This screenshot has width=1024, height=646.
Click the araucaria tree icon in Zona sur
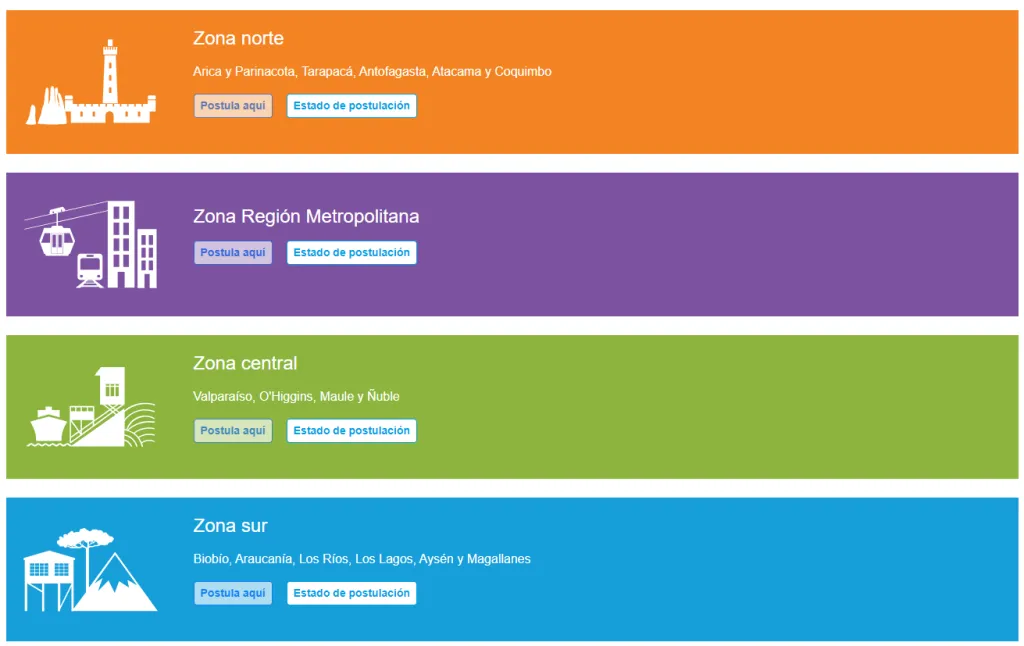tap(86, 553)
